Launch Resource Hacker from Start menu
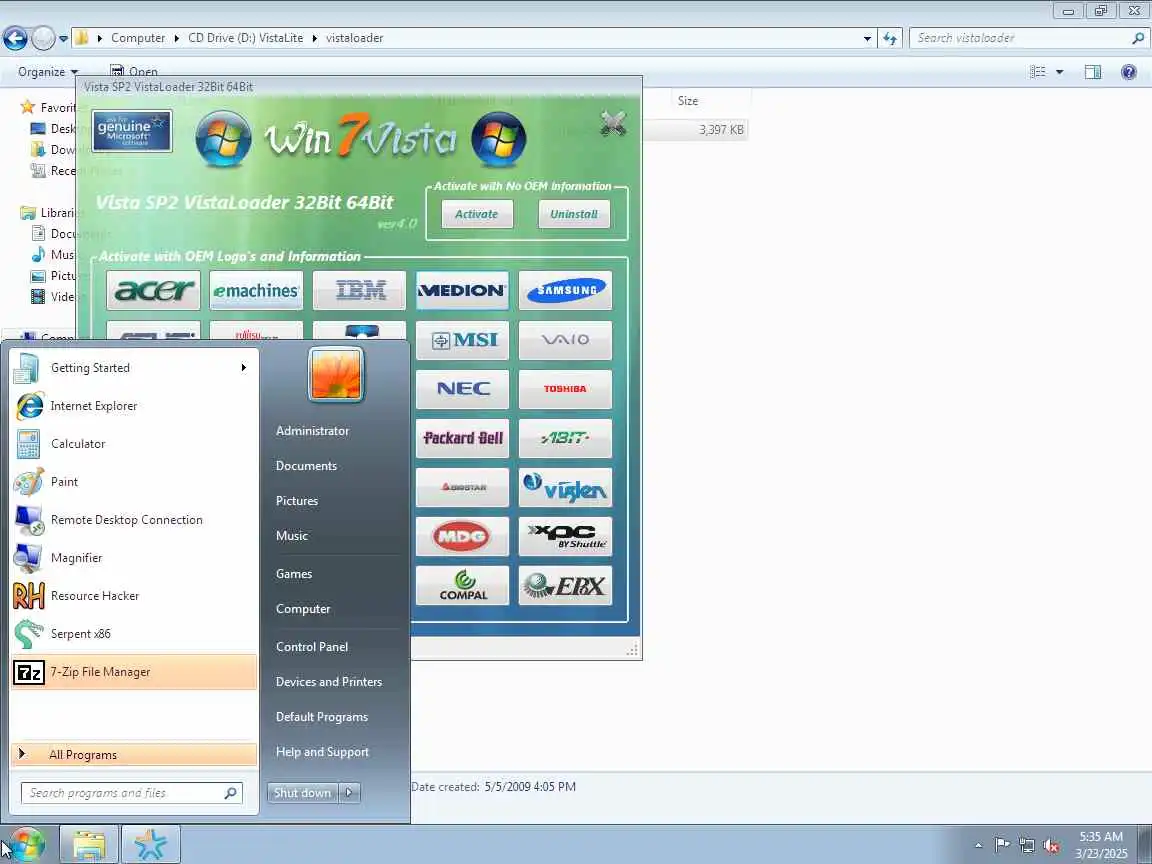 click(134, 596)
